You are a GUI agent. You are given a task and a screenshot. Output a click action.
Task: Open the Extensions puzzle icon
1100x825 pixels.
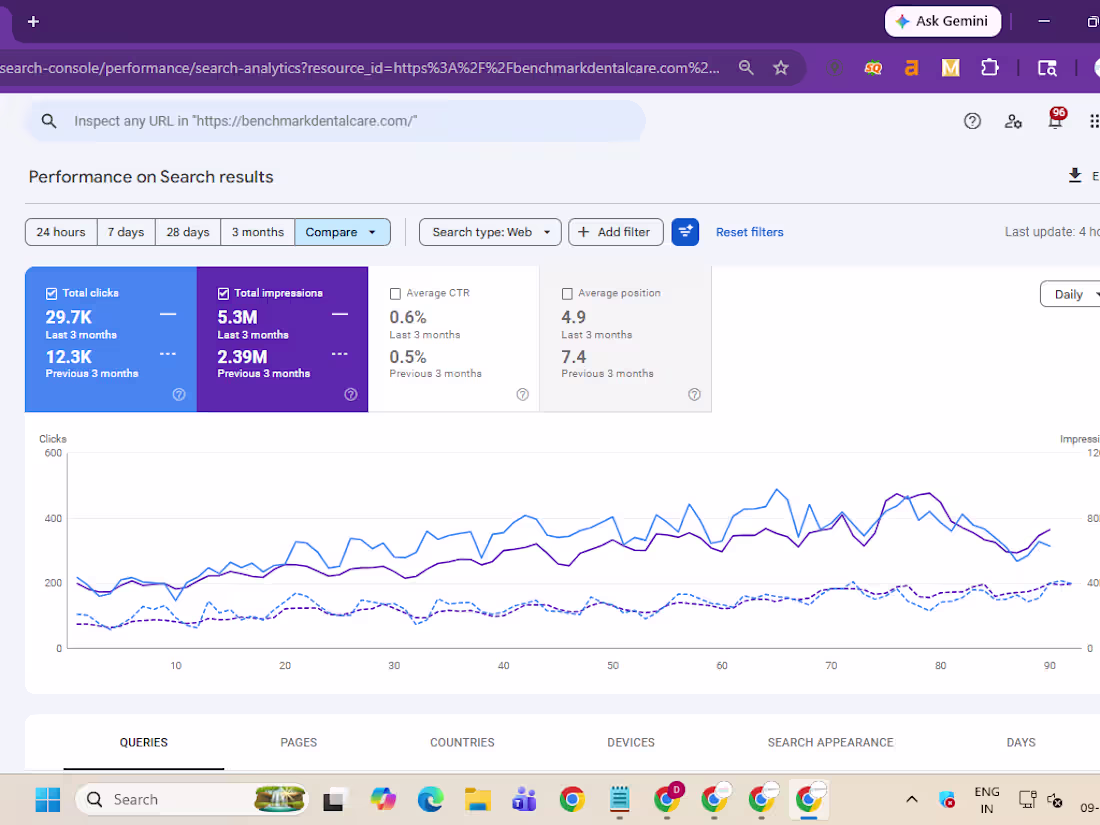pos(990,68)
